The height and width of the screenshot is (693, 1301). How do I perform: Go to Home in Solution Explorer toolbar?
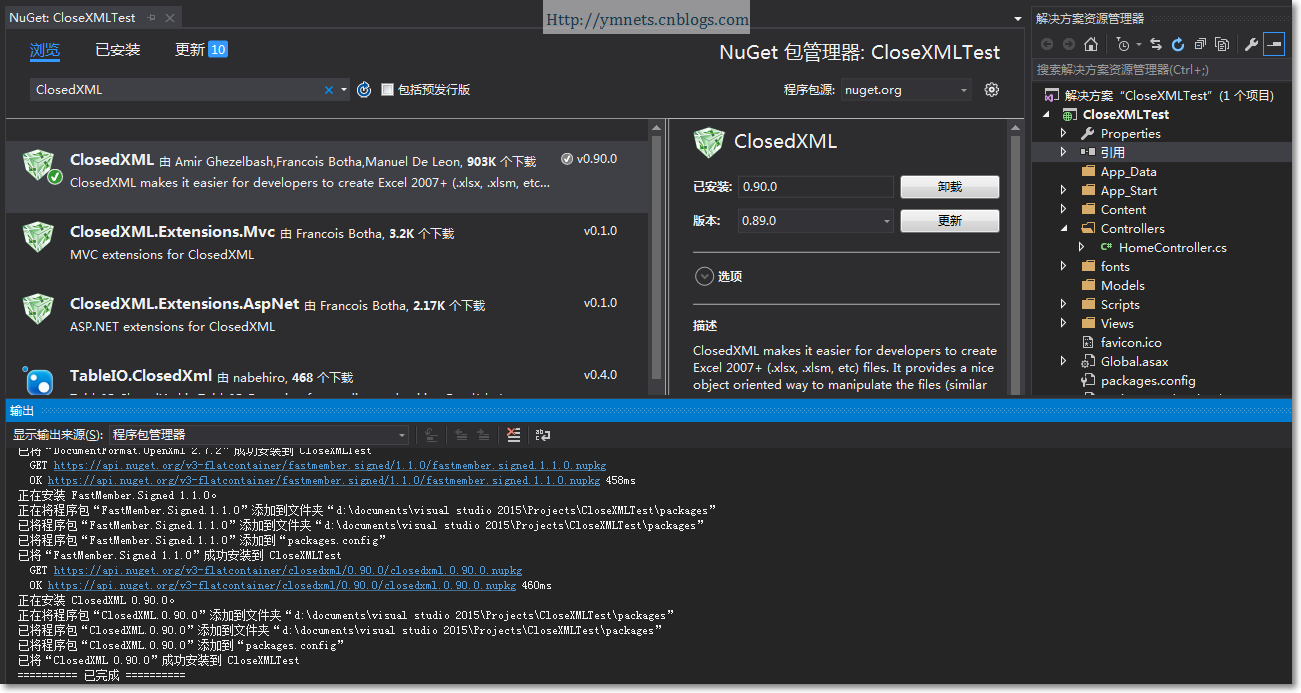[x=1091, y=44]
